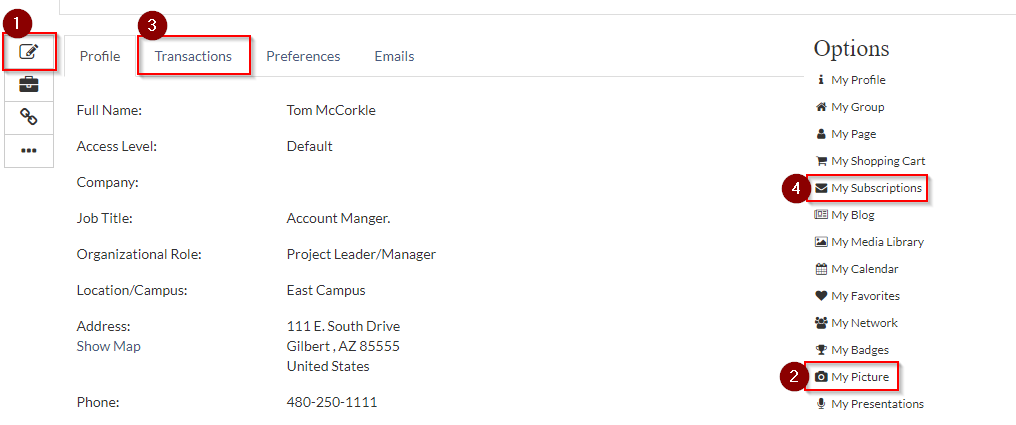Open My Shopping Cart cart icon
The width and height of the screenshot is (1016, 425).
pos(821,161)
